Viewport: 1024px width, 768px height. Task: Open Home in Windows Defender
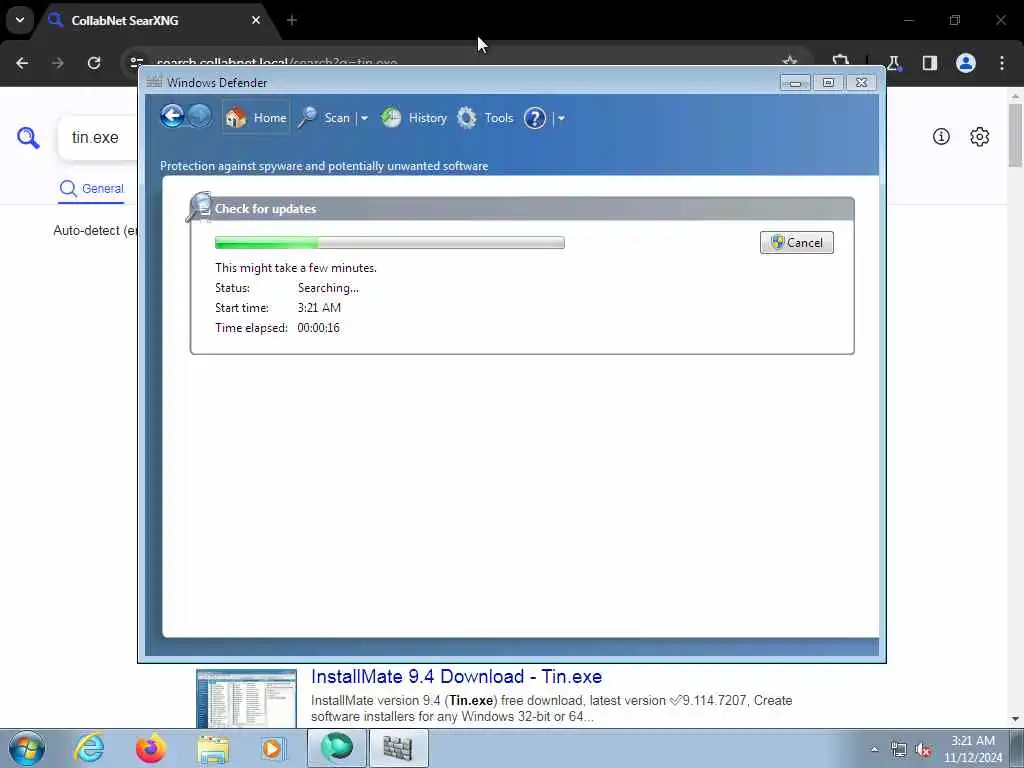click(256, 118)
